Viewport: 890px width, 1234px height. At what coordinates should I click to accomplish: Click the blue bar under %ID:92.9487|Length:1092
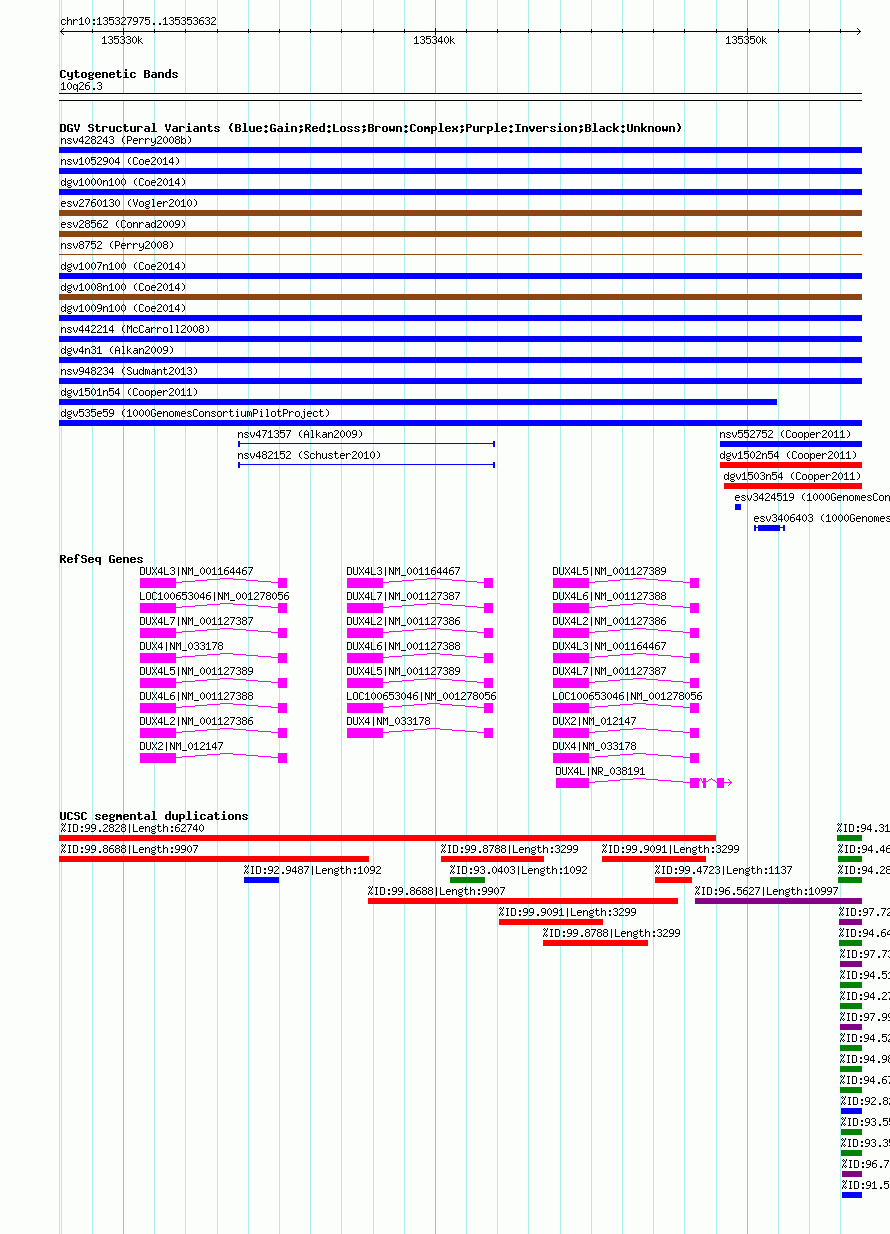coord(261,880)
